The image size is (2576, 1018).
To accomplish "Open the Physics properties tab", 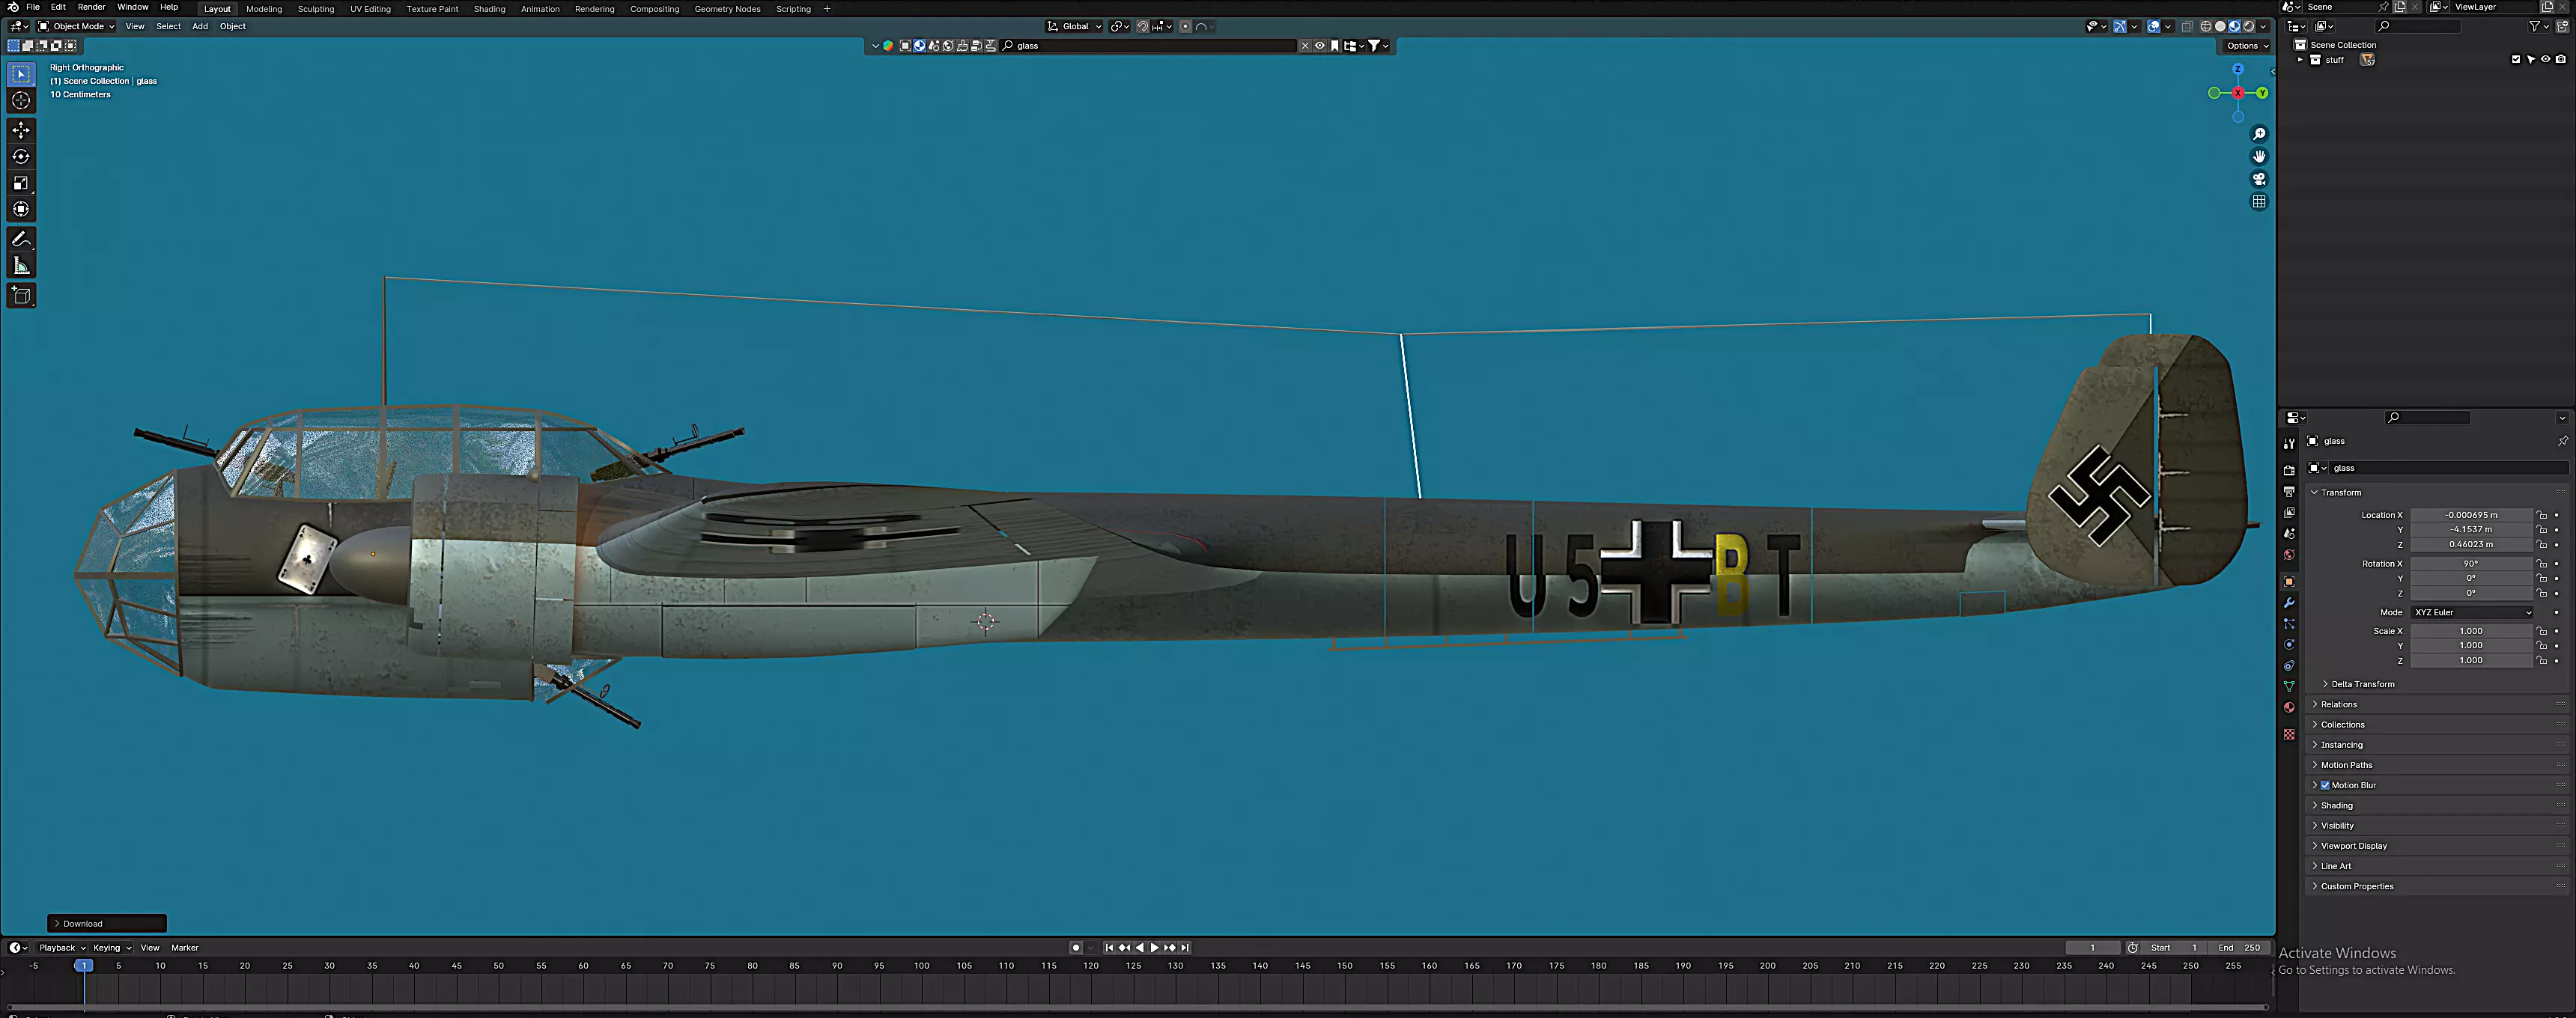I will point(2289,645).
